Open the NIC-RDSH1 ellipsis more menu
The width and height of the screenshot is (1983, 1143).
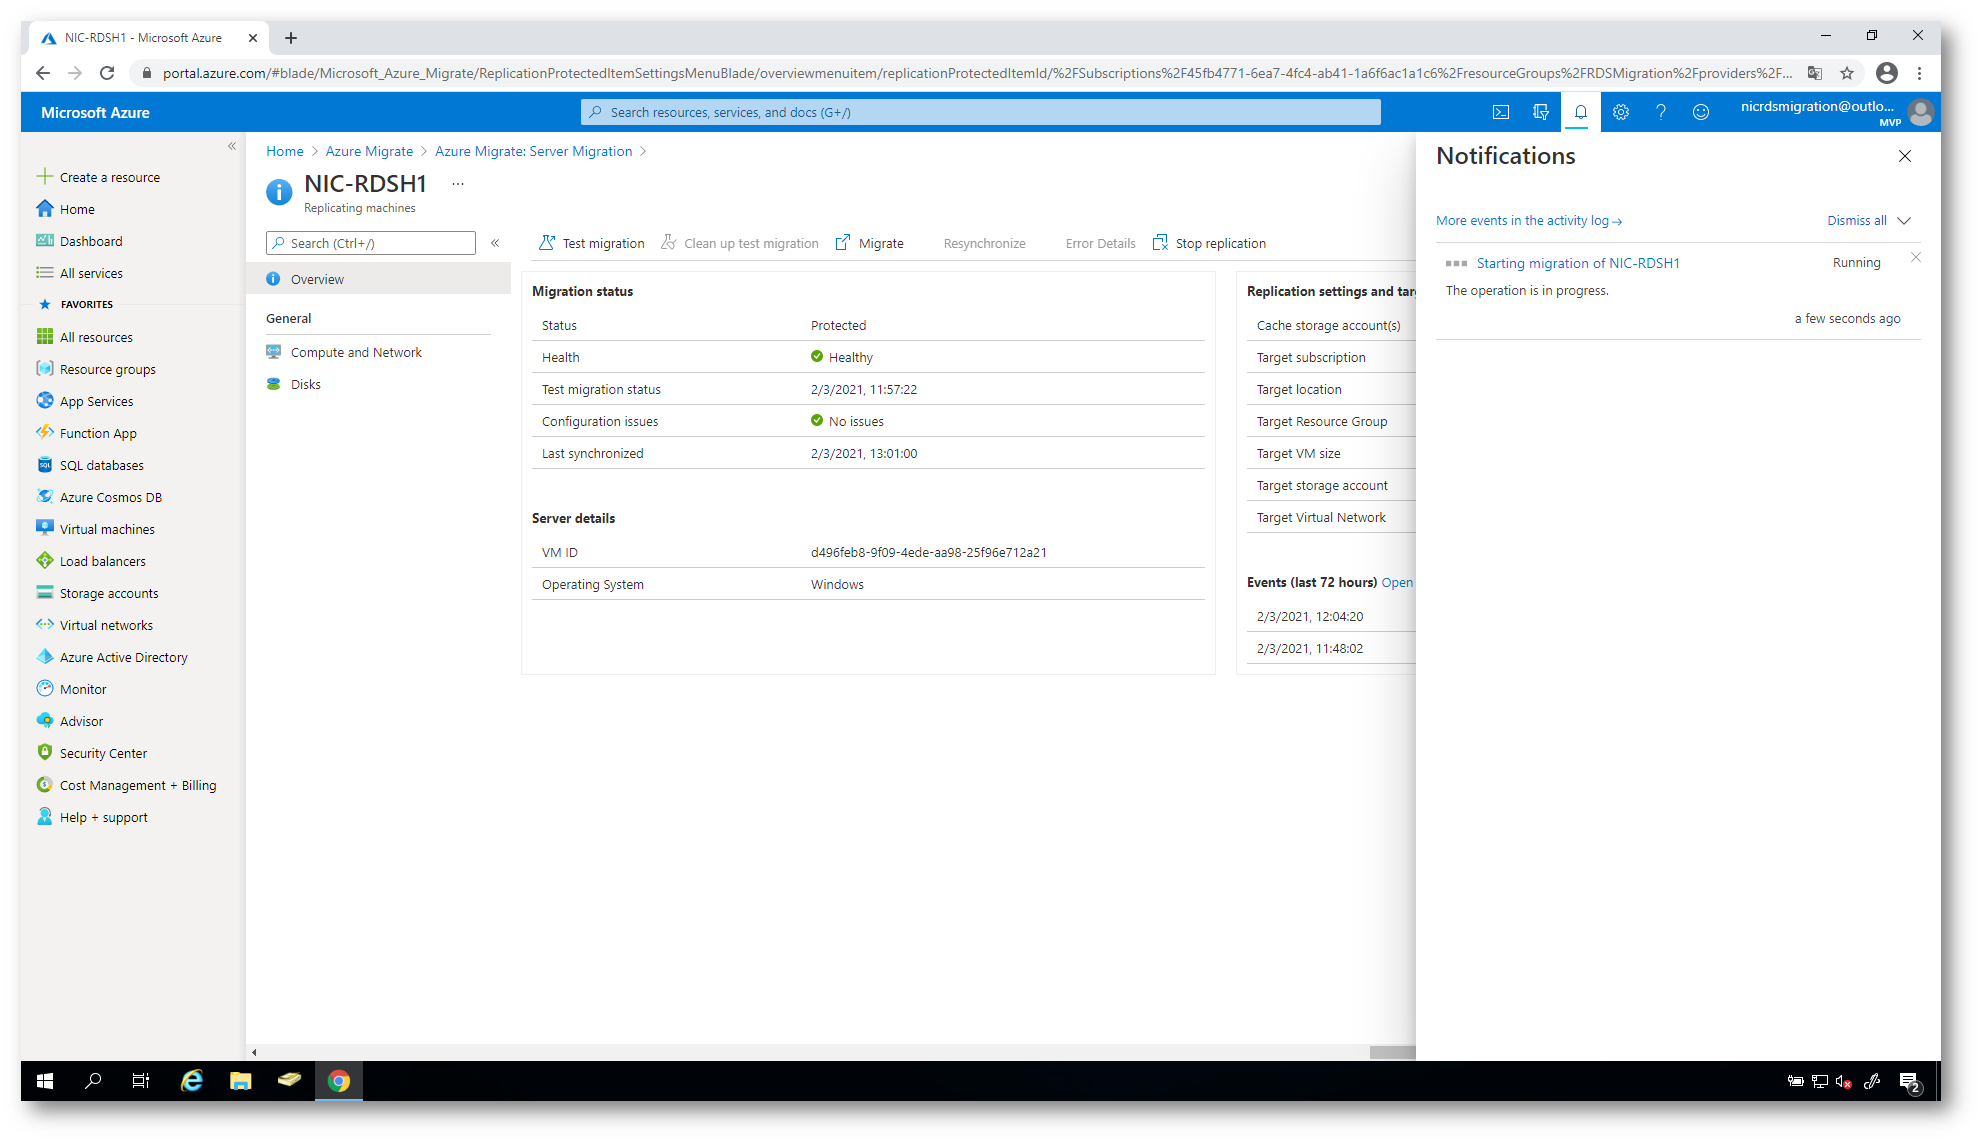point(458,184)
